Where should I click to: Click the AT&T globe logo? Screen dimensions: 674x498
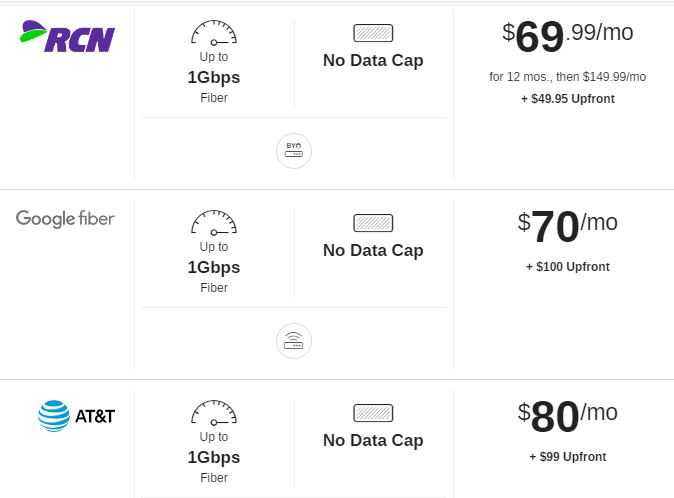click(x=54, y=416)
